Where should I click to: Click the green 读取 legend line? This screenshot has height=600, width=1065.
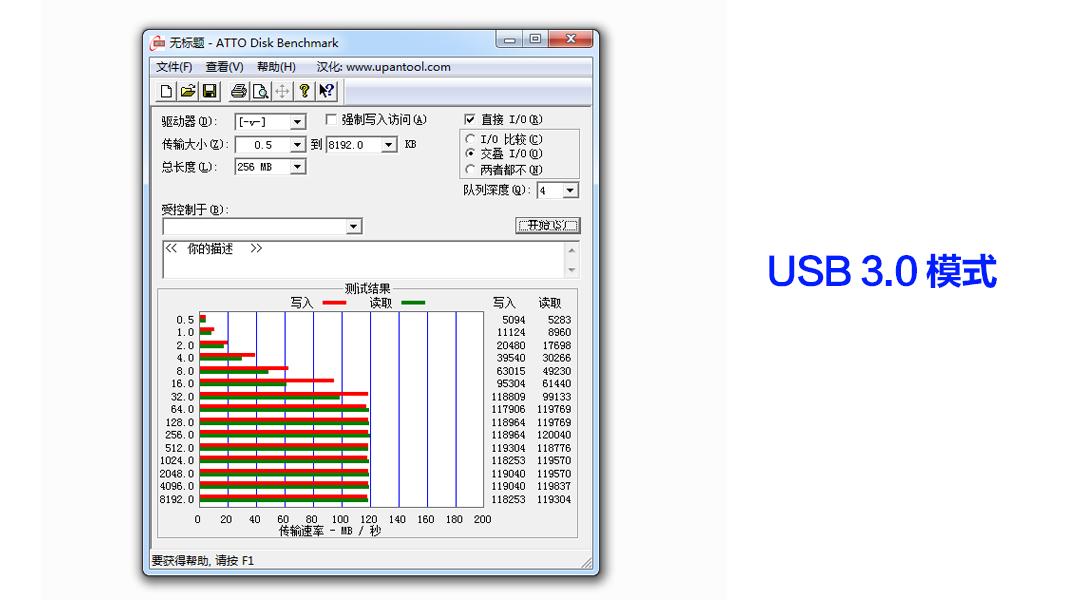point(413,302)
